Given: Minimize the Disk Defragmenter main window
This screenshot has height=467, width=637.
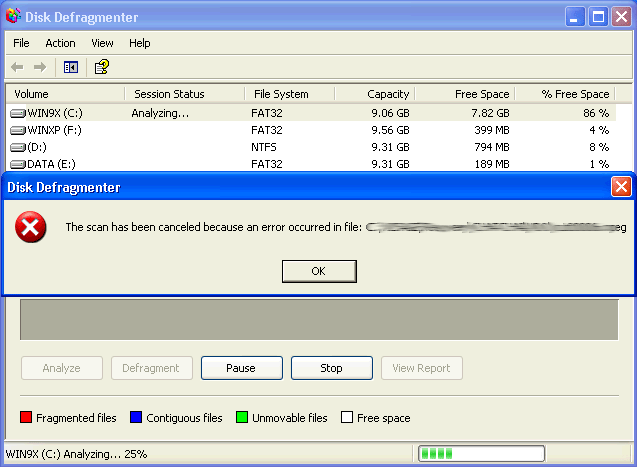Looking at the screenshot, I should point(575,17).
